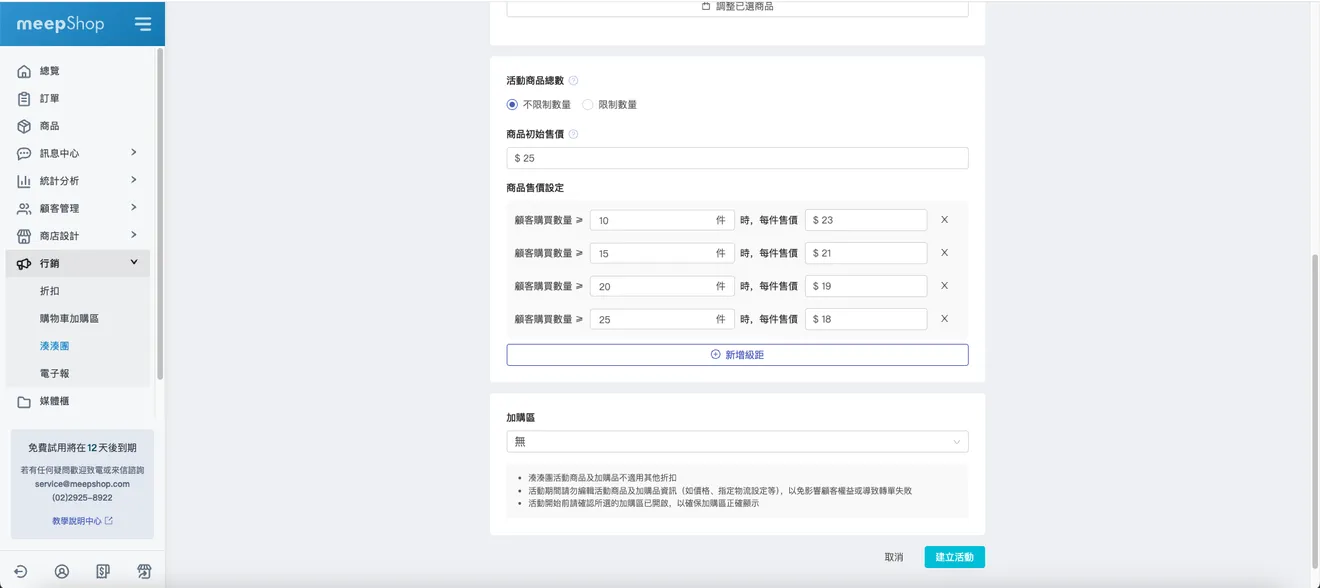Collapse the 行銷 submenu
Image resolution: width=1320 pixels, height=588 pixels.
(134, 262)
